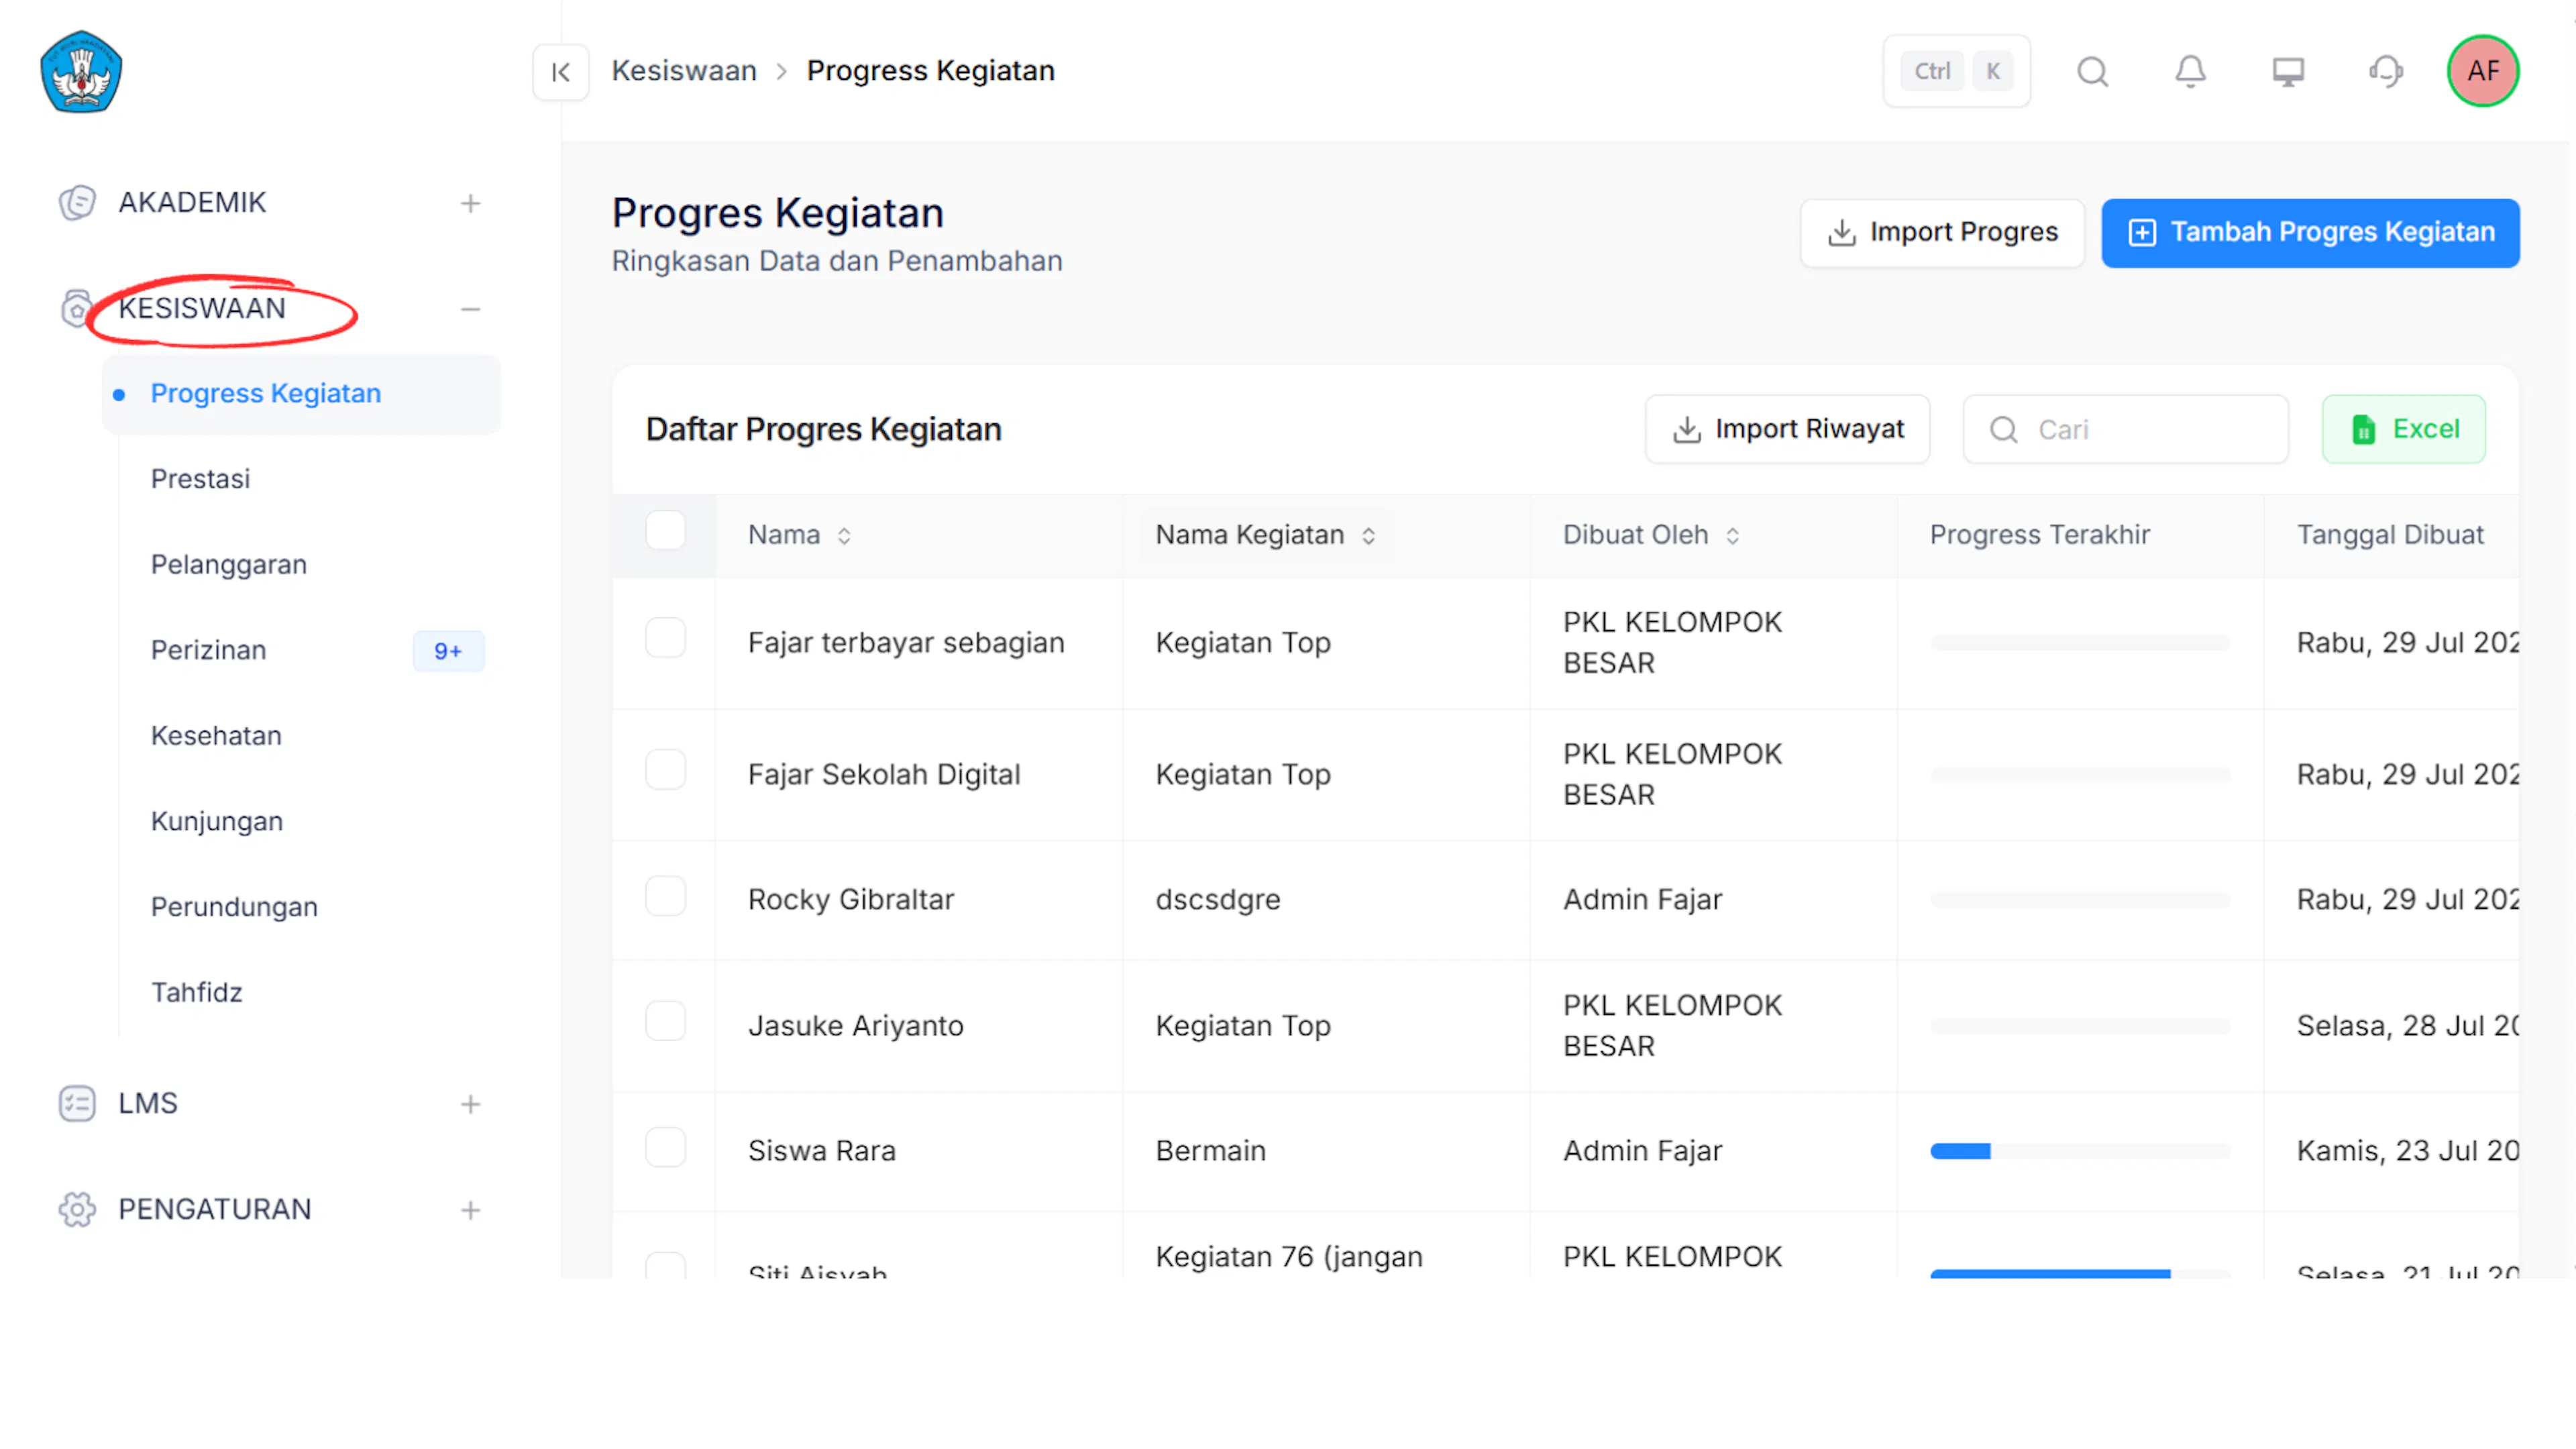Tick checkbox for Siswa Rara row
Viewport: 2576px width, 1449px height.
[665, 1147]
